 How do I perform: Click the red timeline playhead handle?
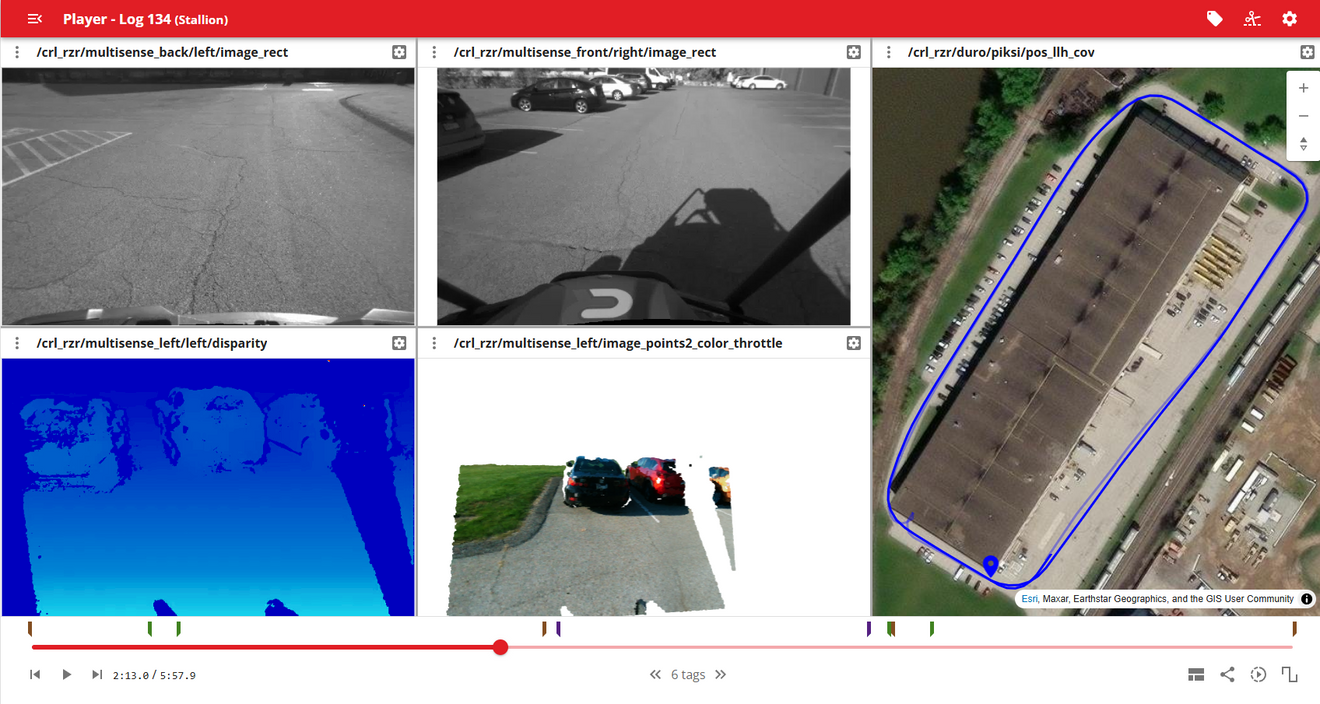tap(501, 647)
